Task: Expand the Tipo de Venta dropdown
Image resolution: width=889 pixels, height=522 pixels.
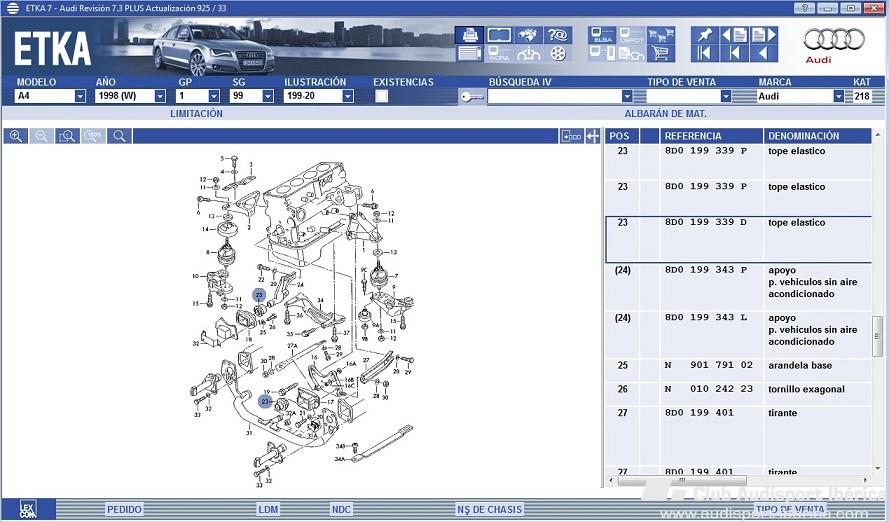Action: pos(726,96)
